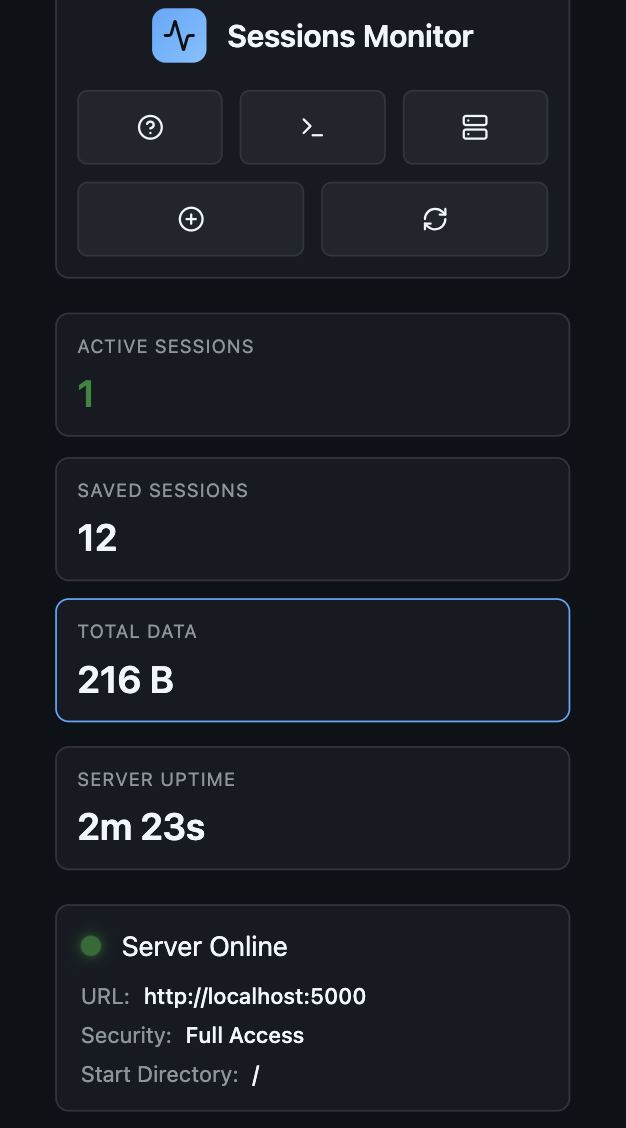This screenshot has width=626, height=1128.
Task: Open help via the question mark icon
Action: [150, 127]
